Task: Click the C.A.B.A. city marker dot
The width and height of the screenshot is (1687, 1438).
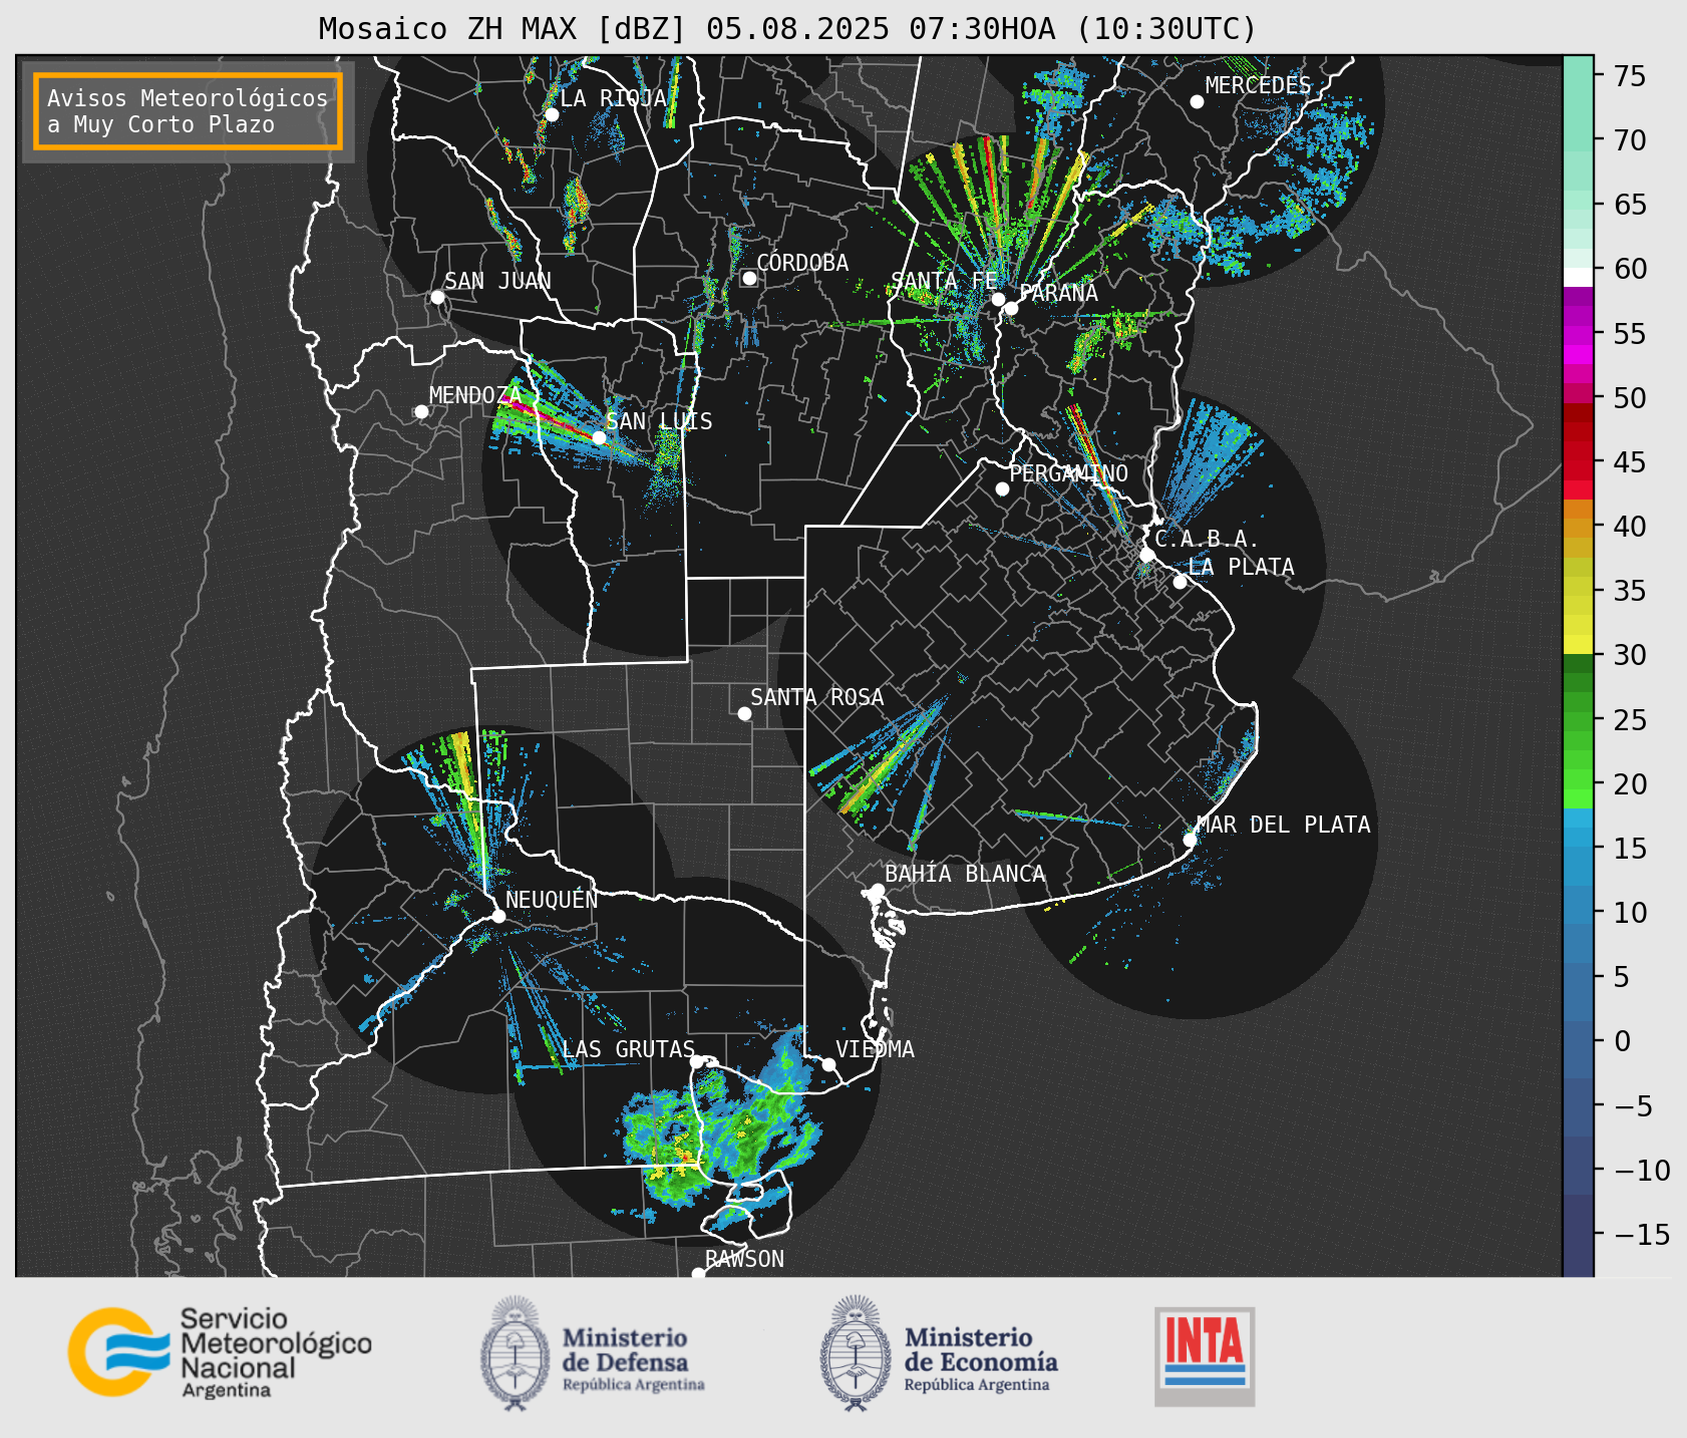Action: click(1147, 554)
